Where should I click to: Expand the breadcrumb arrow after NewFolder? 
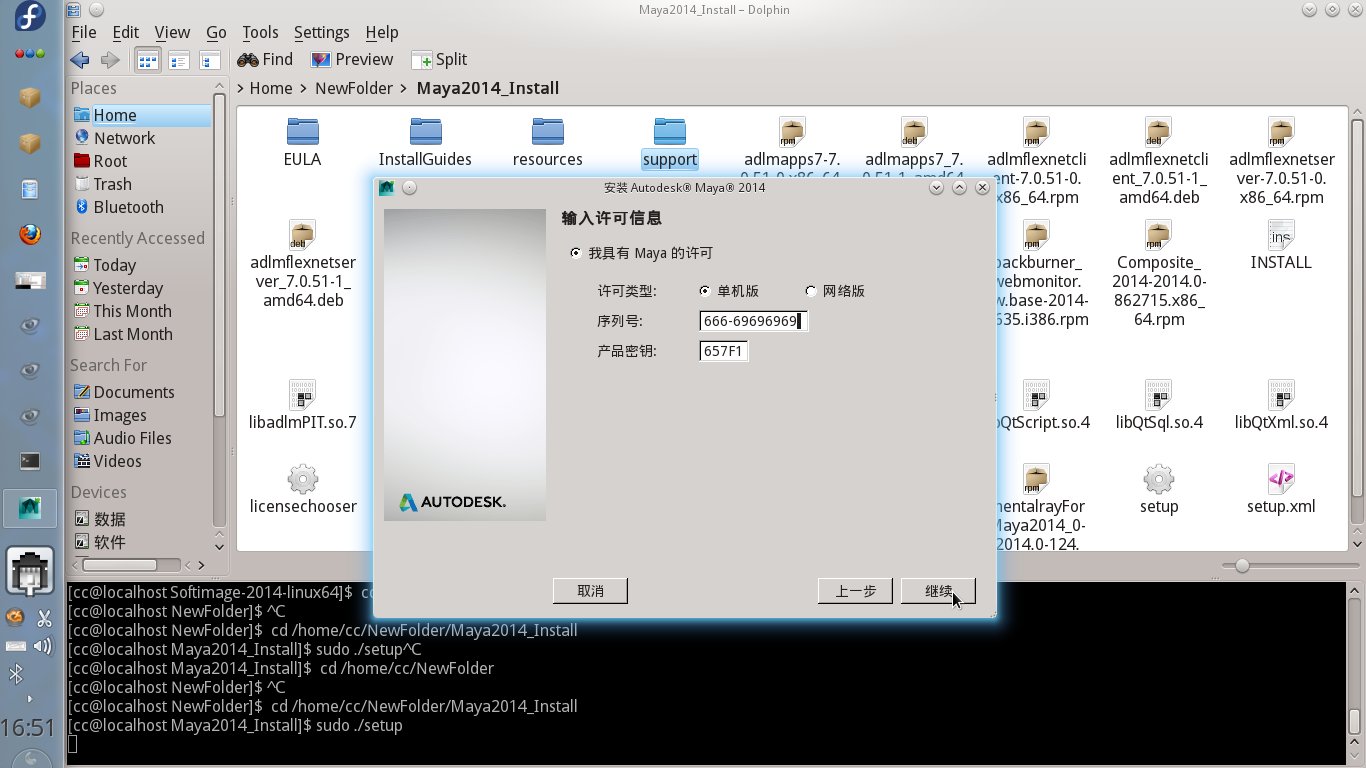coord(404,88)
